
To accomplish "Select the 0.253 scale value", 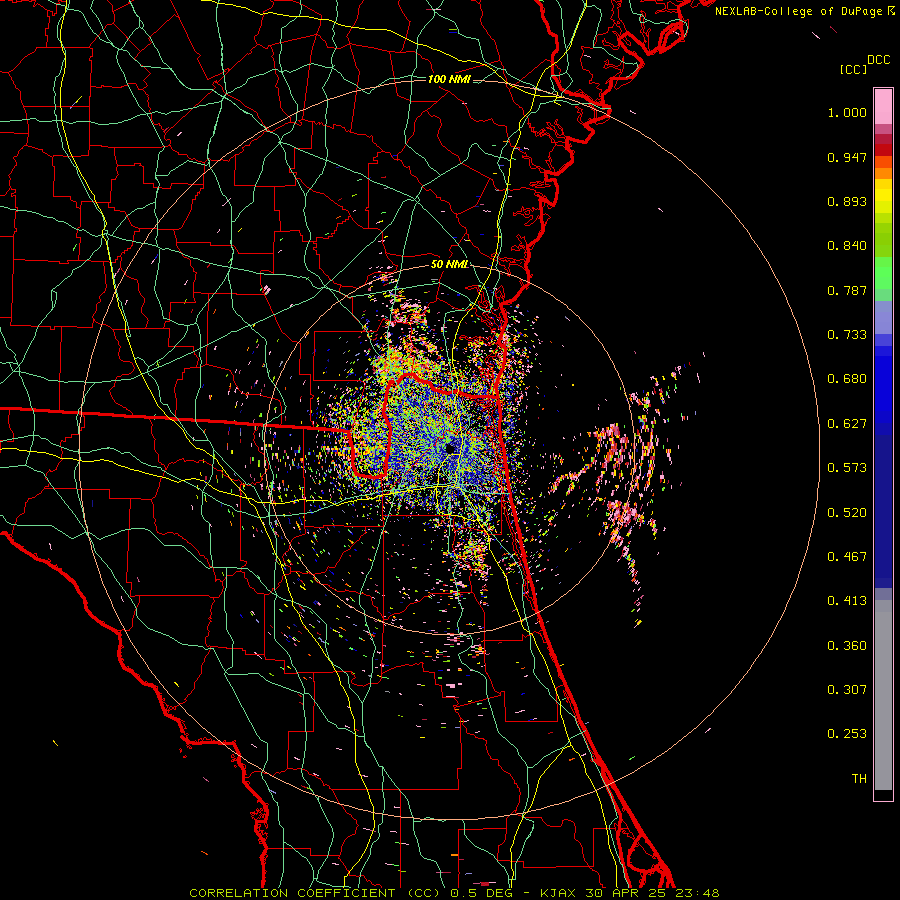I will coord(847,734).
